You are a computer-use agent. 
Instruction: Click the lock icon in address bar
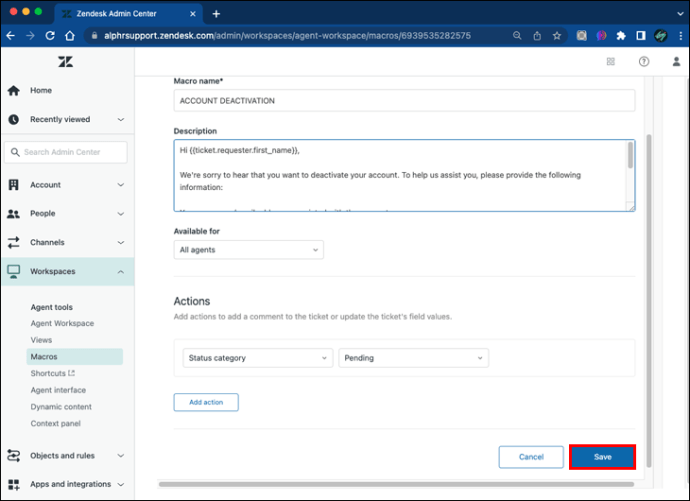(94, 36)
